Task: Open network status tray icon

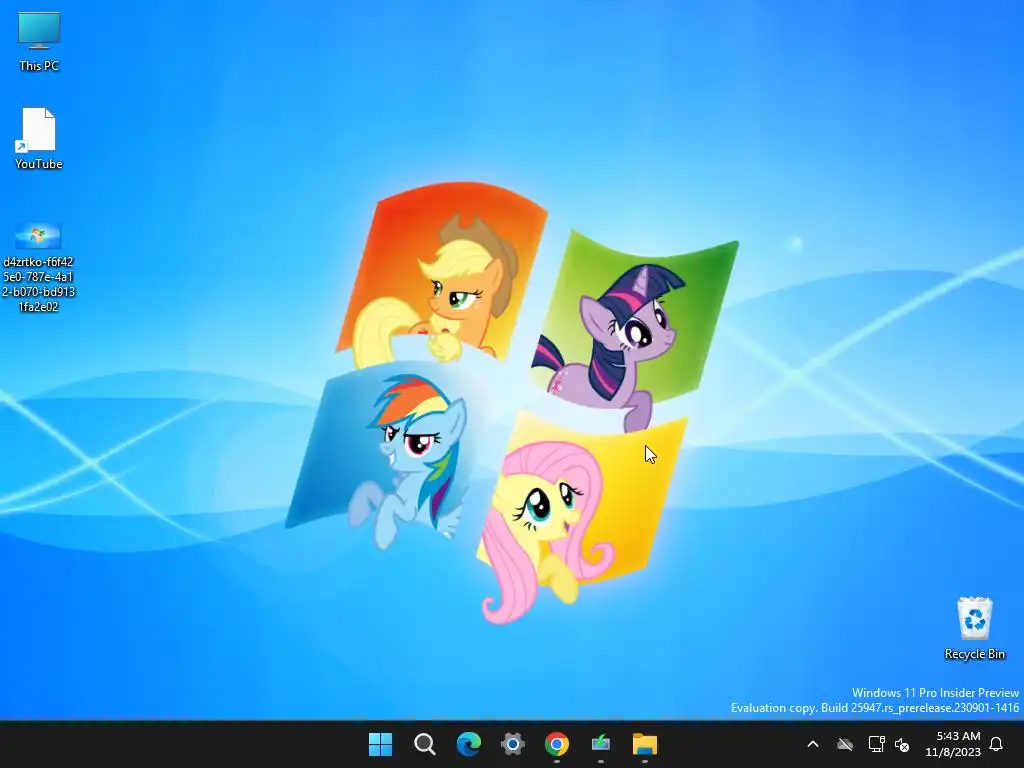Action: [x=876, y=744]
